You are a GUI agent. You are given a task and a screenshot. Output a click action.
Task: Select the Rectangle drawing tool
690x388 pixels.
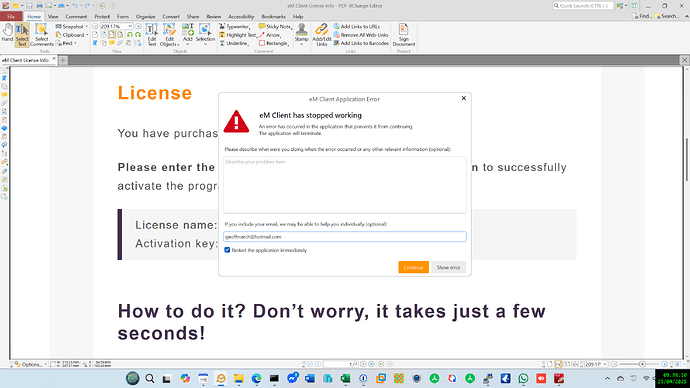pyautogui.click(x=274, y=43)
